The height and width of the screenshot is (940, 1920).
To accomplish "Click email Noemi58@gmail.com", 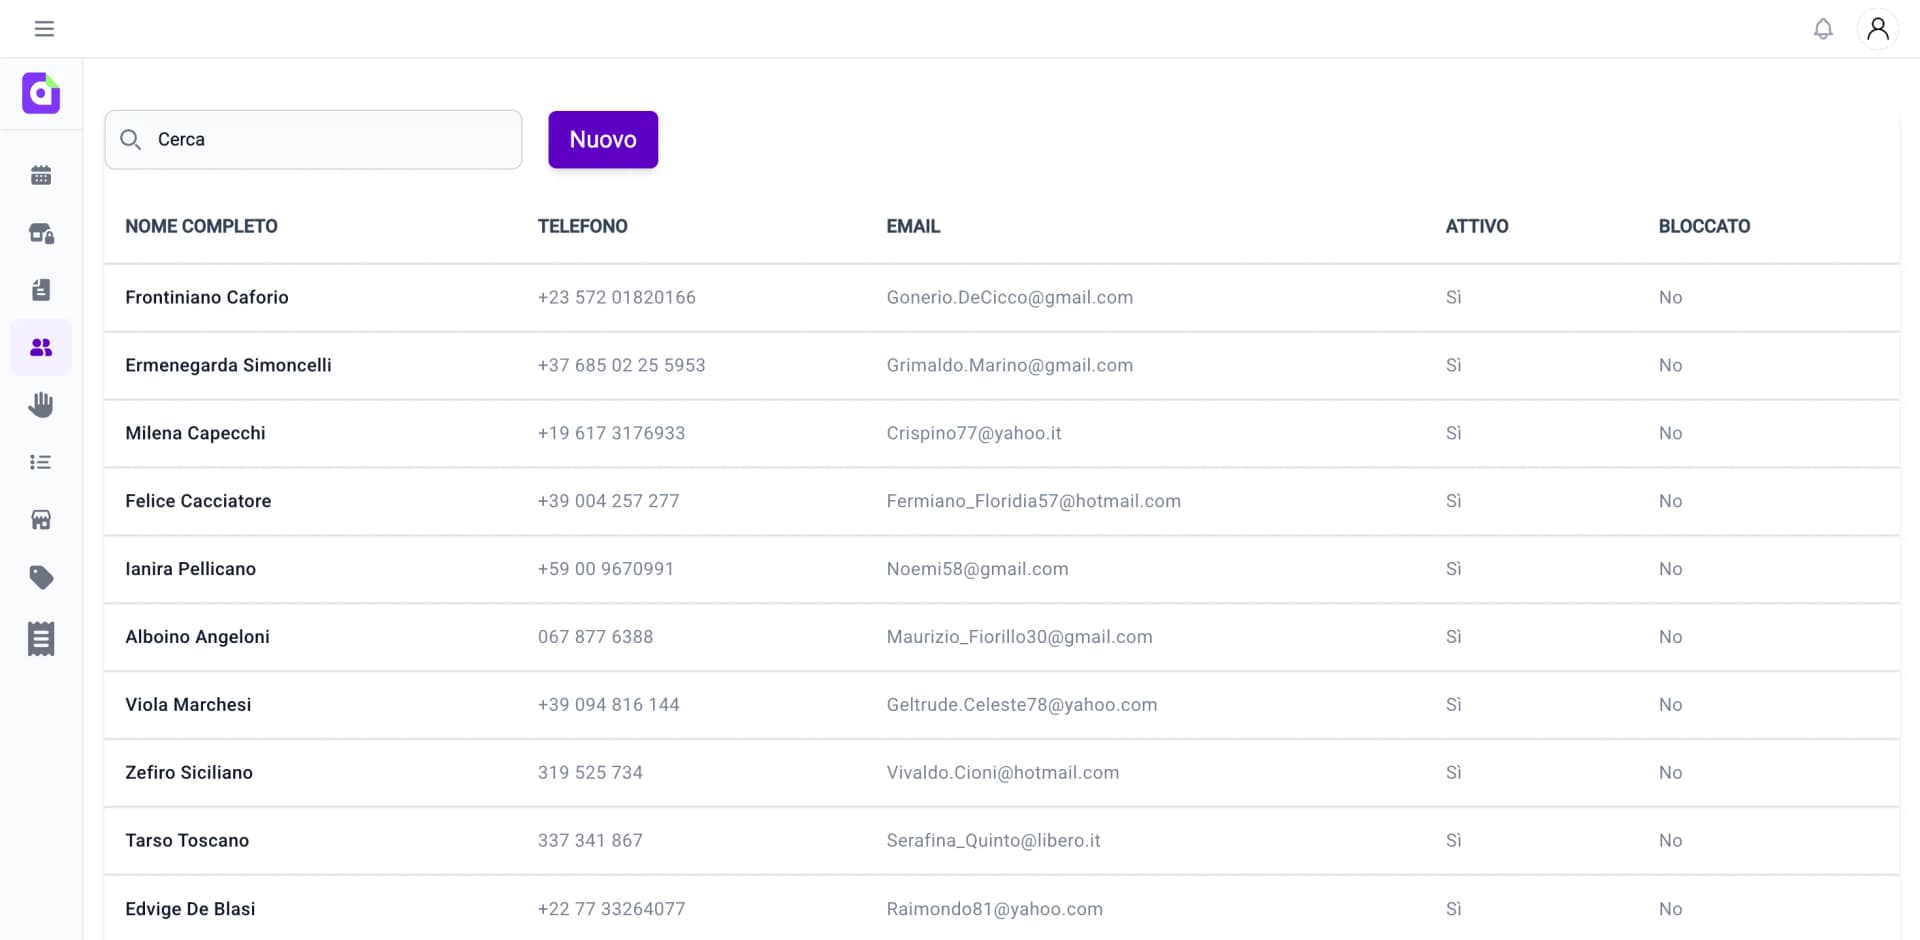I will pos(977,569).
